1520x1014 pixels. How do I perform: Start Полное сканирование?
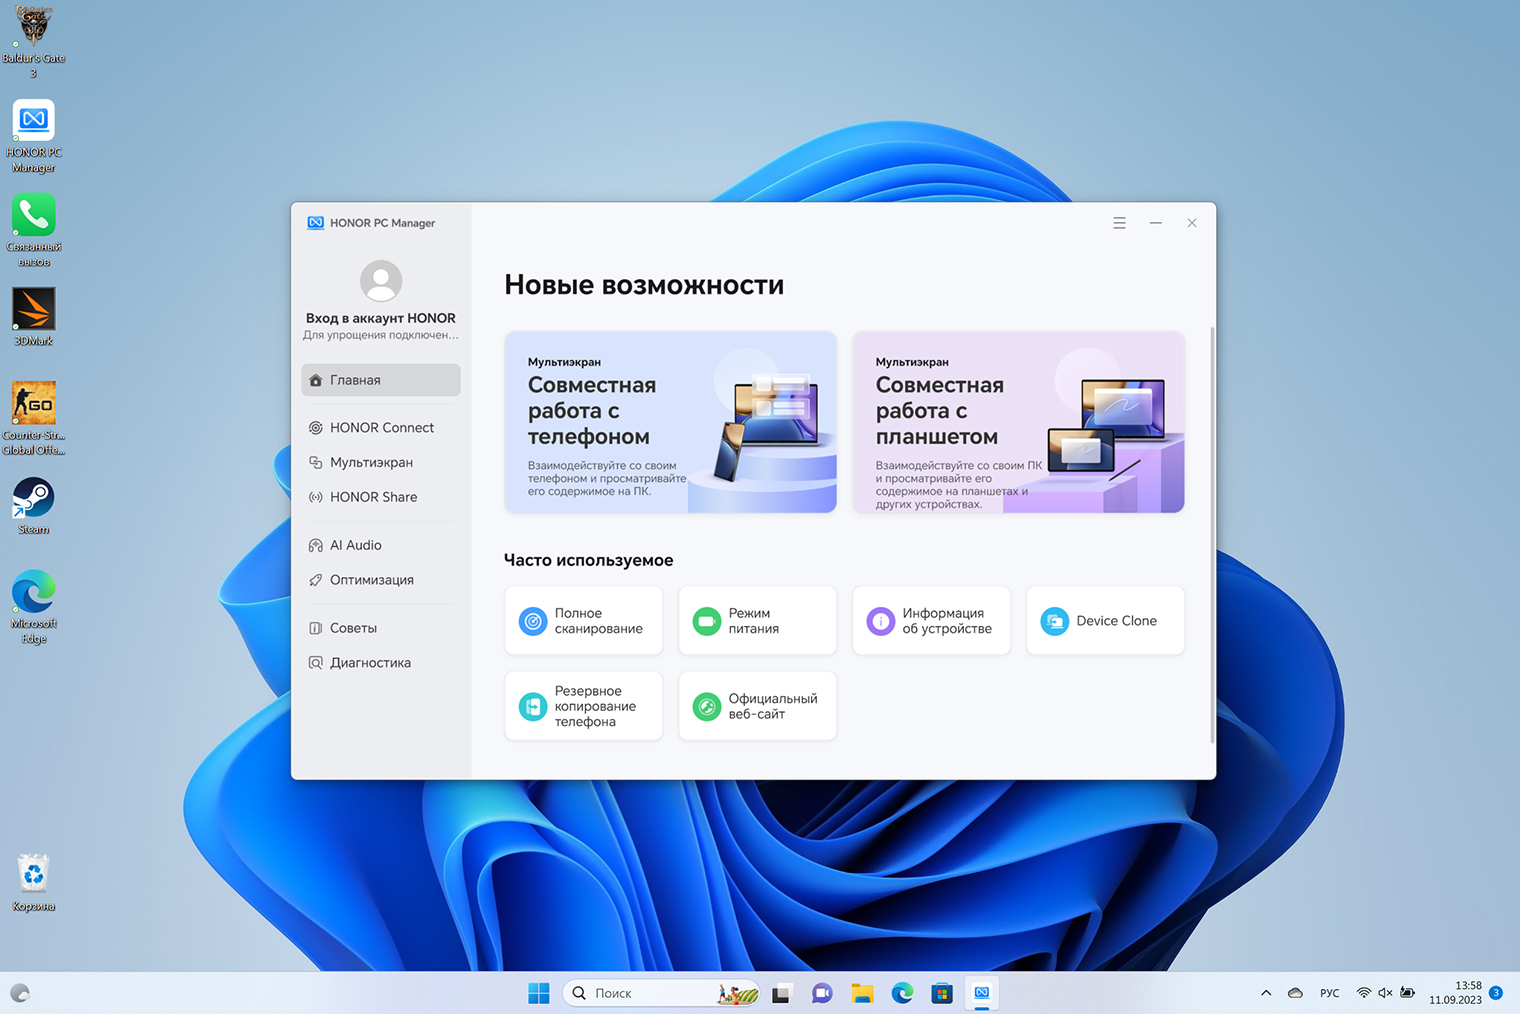coord(584,621)
